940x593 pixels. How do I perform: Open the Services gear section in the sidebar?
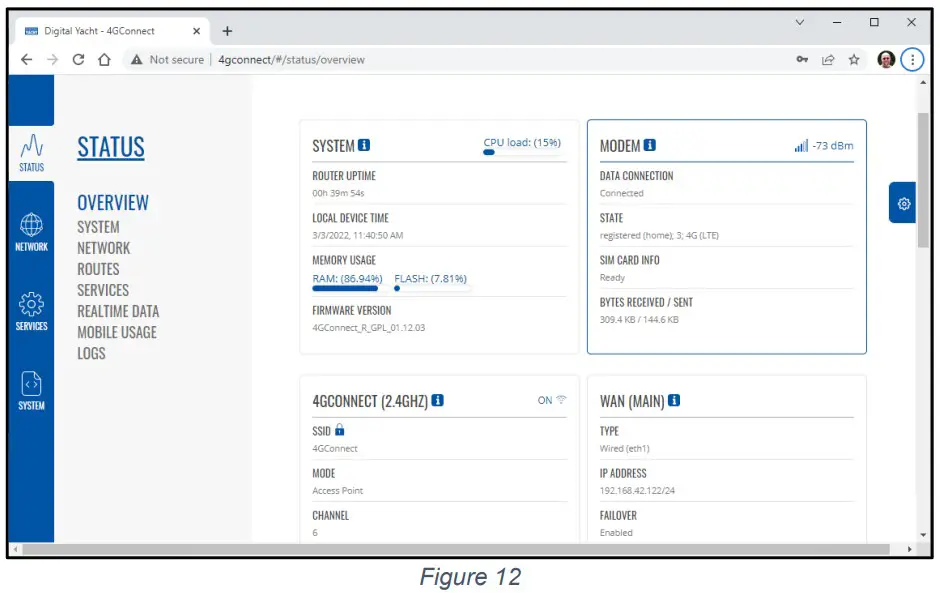point(31,312)
